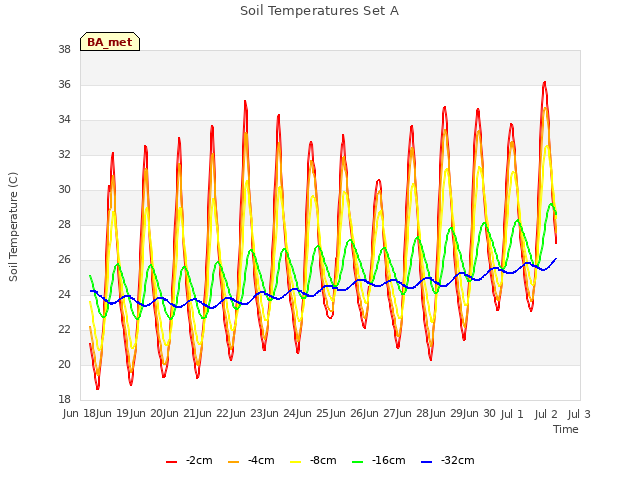640x480 pixels.
Task: Click the Jul 1 x-axis date label
Action: [x=512, y=414]
